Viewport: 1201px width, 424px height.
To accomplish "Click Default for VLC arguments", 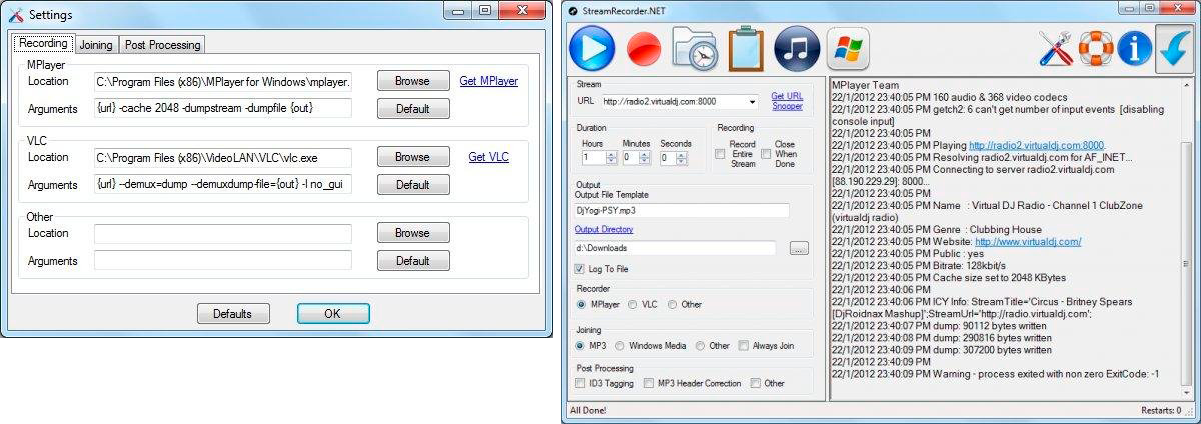I will click(x=413, y=184).
